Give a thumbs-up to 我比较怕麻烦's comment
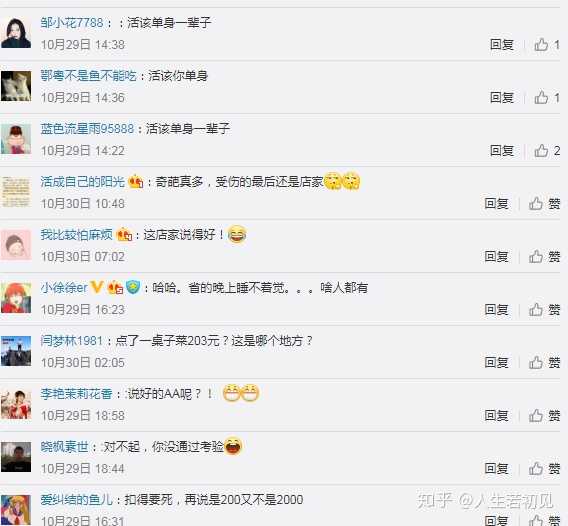 tap(544, 256)
